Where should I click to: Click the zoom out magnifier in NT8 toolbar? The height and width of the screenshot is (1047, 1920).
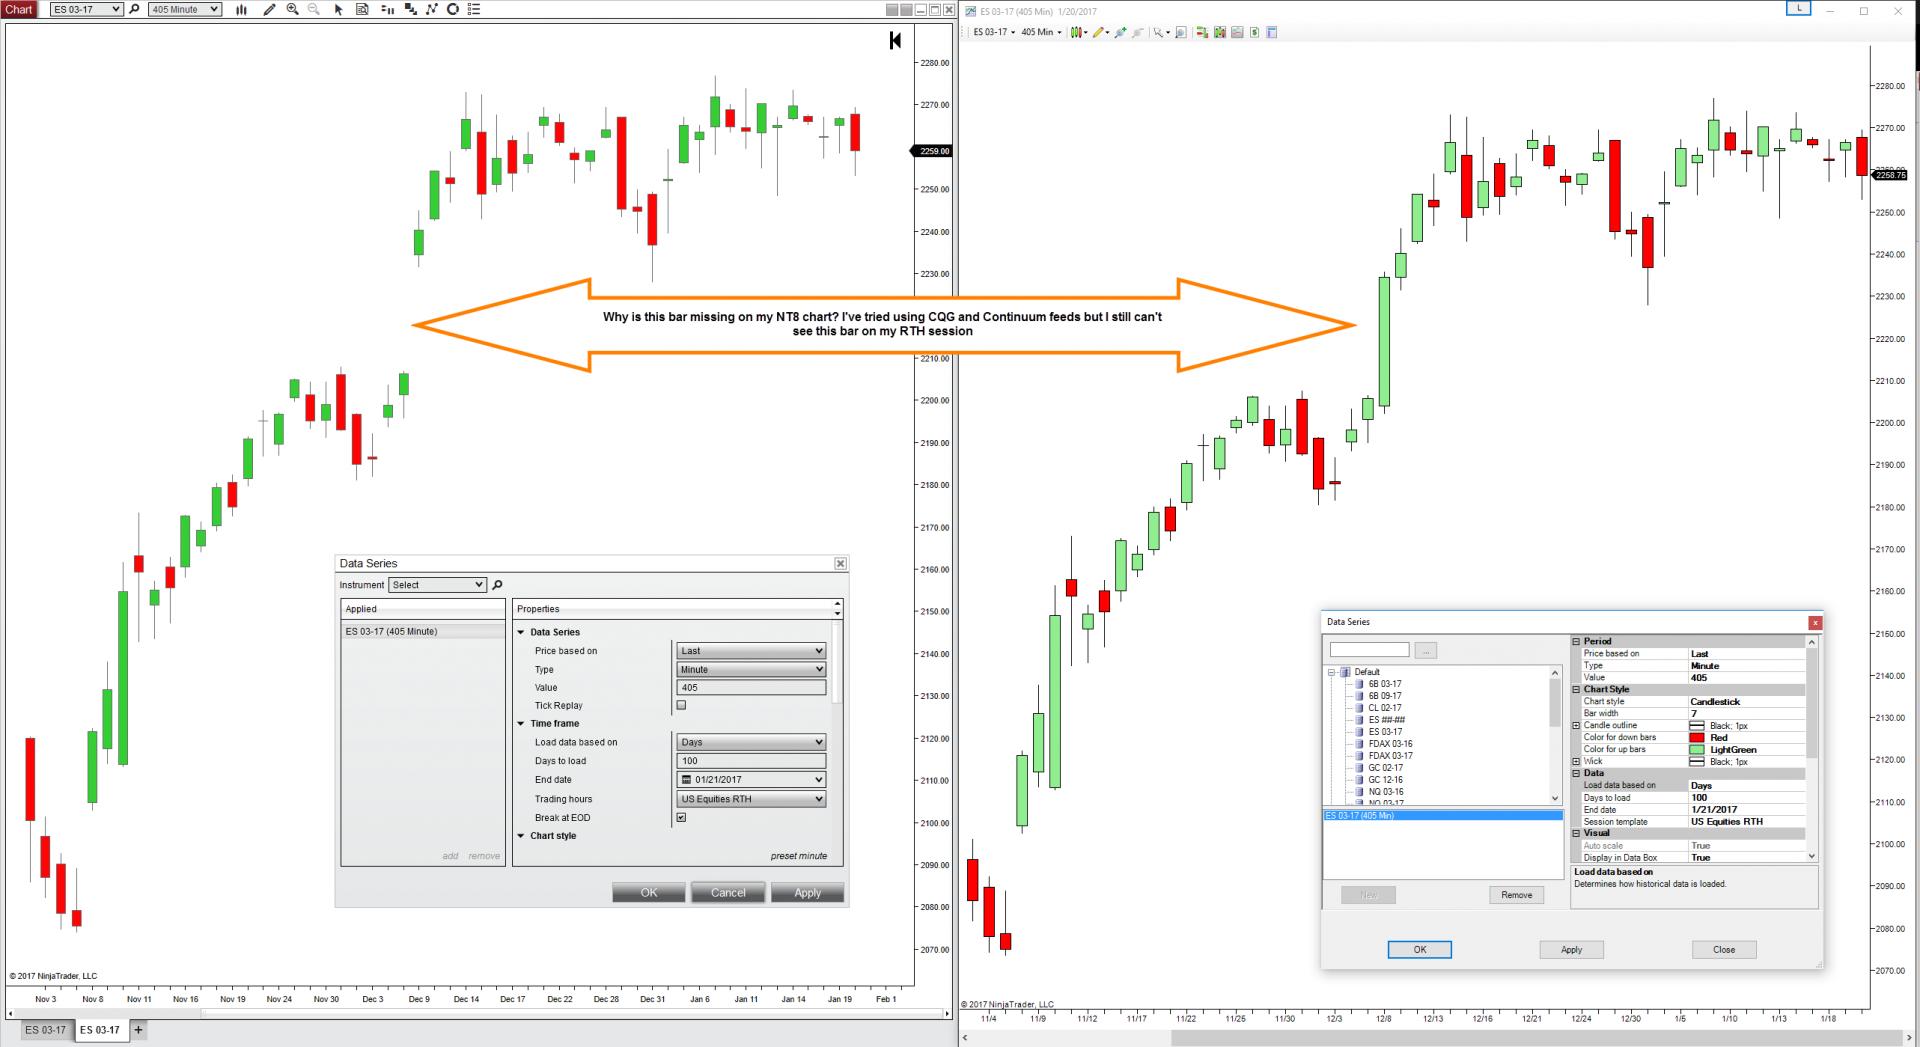click(314, 9)
